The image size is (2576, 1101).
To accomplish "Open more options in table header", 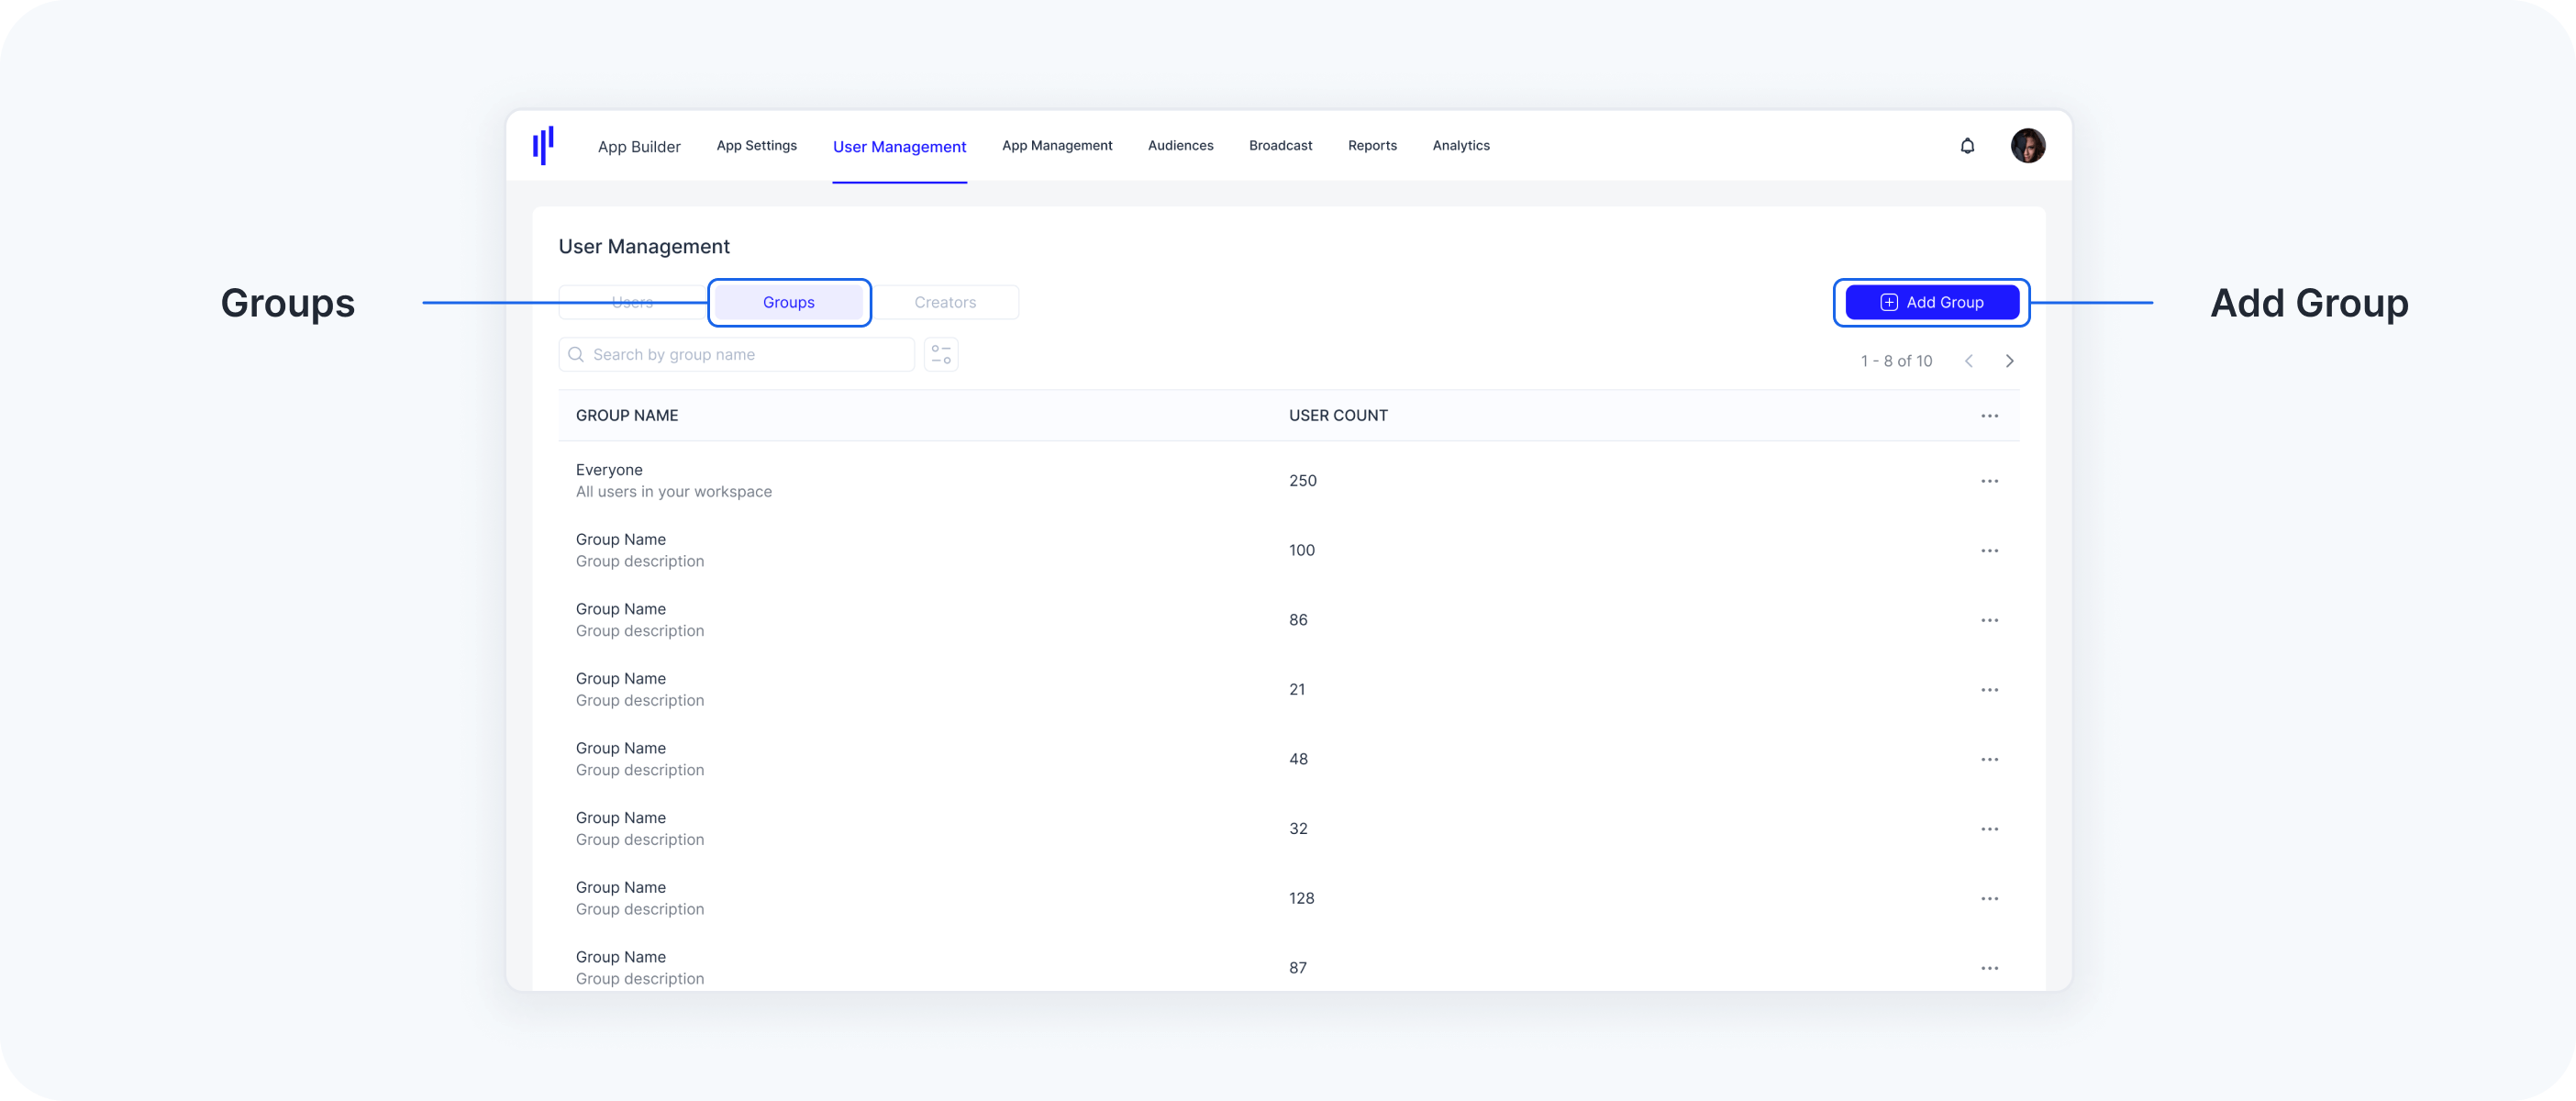I will (1989, 416).
